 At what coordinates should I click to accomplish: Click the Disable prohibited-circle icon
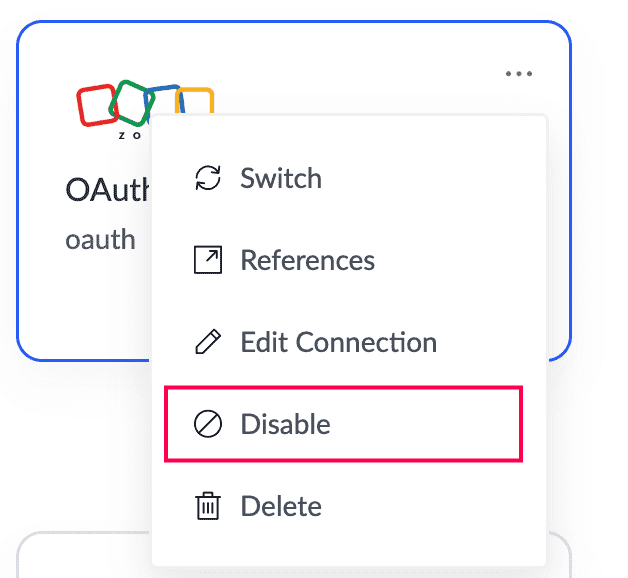(207, 425)
